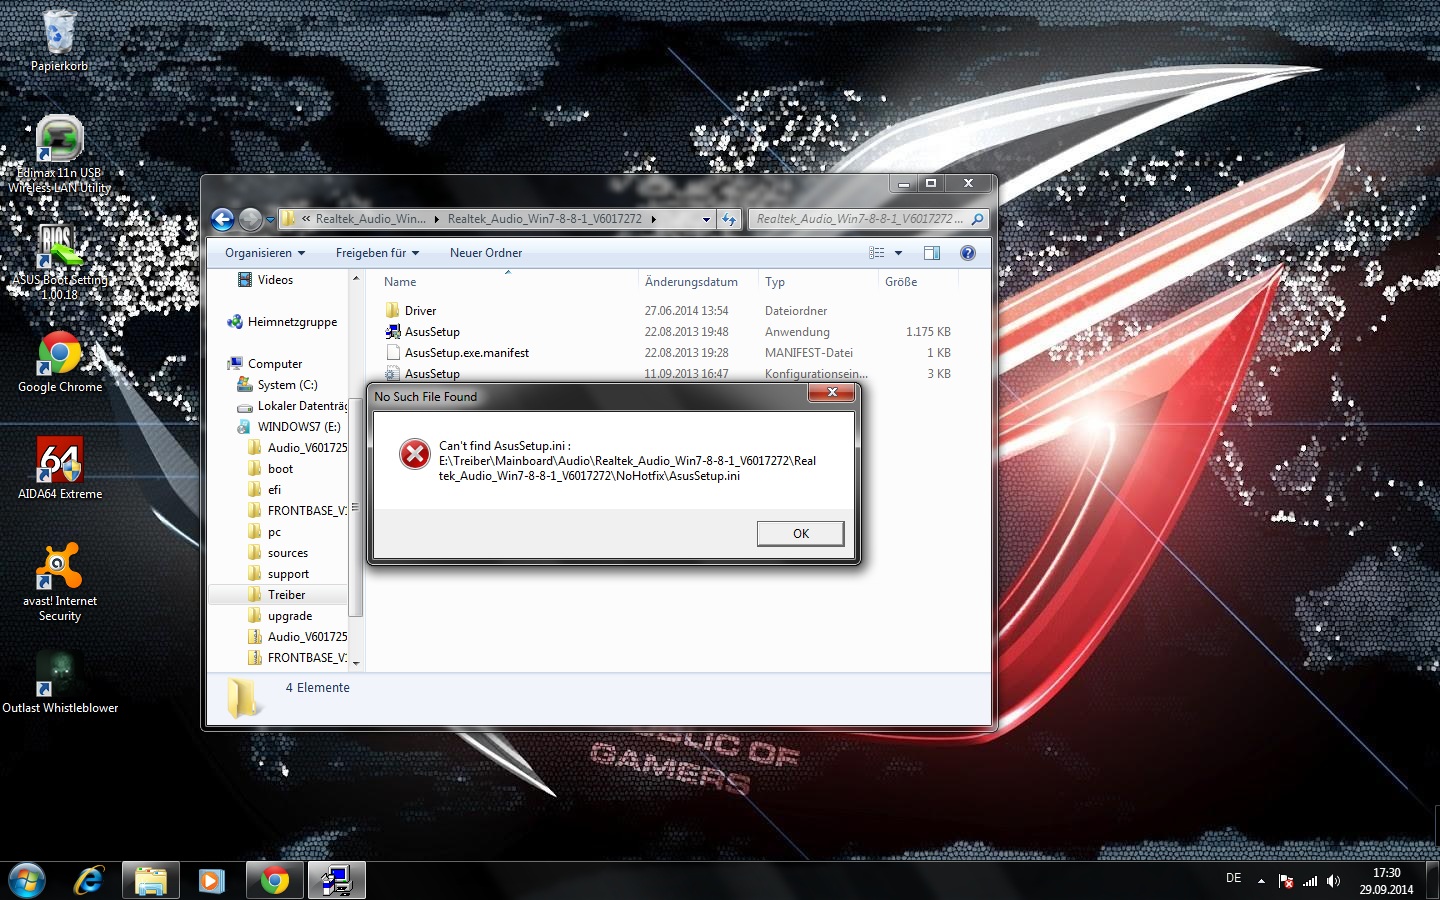The width and height of the screenshot is (1440, 900).
Task: Select Videos in the navigation pane
Action: [x=275, y=280]
